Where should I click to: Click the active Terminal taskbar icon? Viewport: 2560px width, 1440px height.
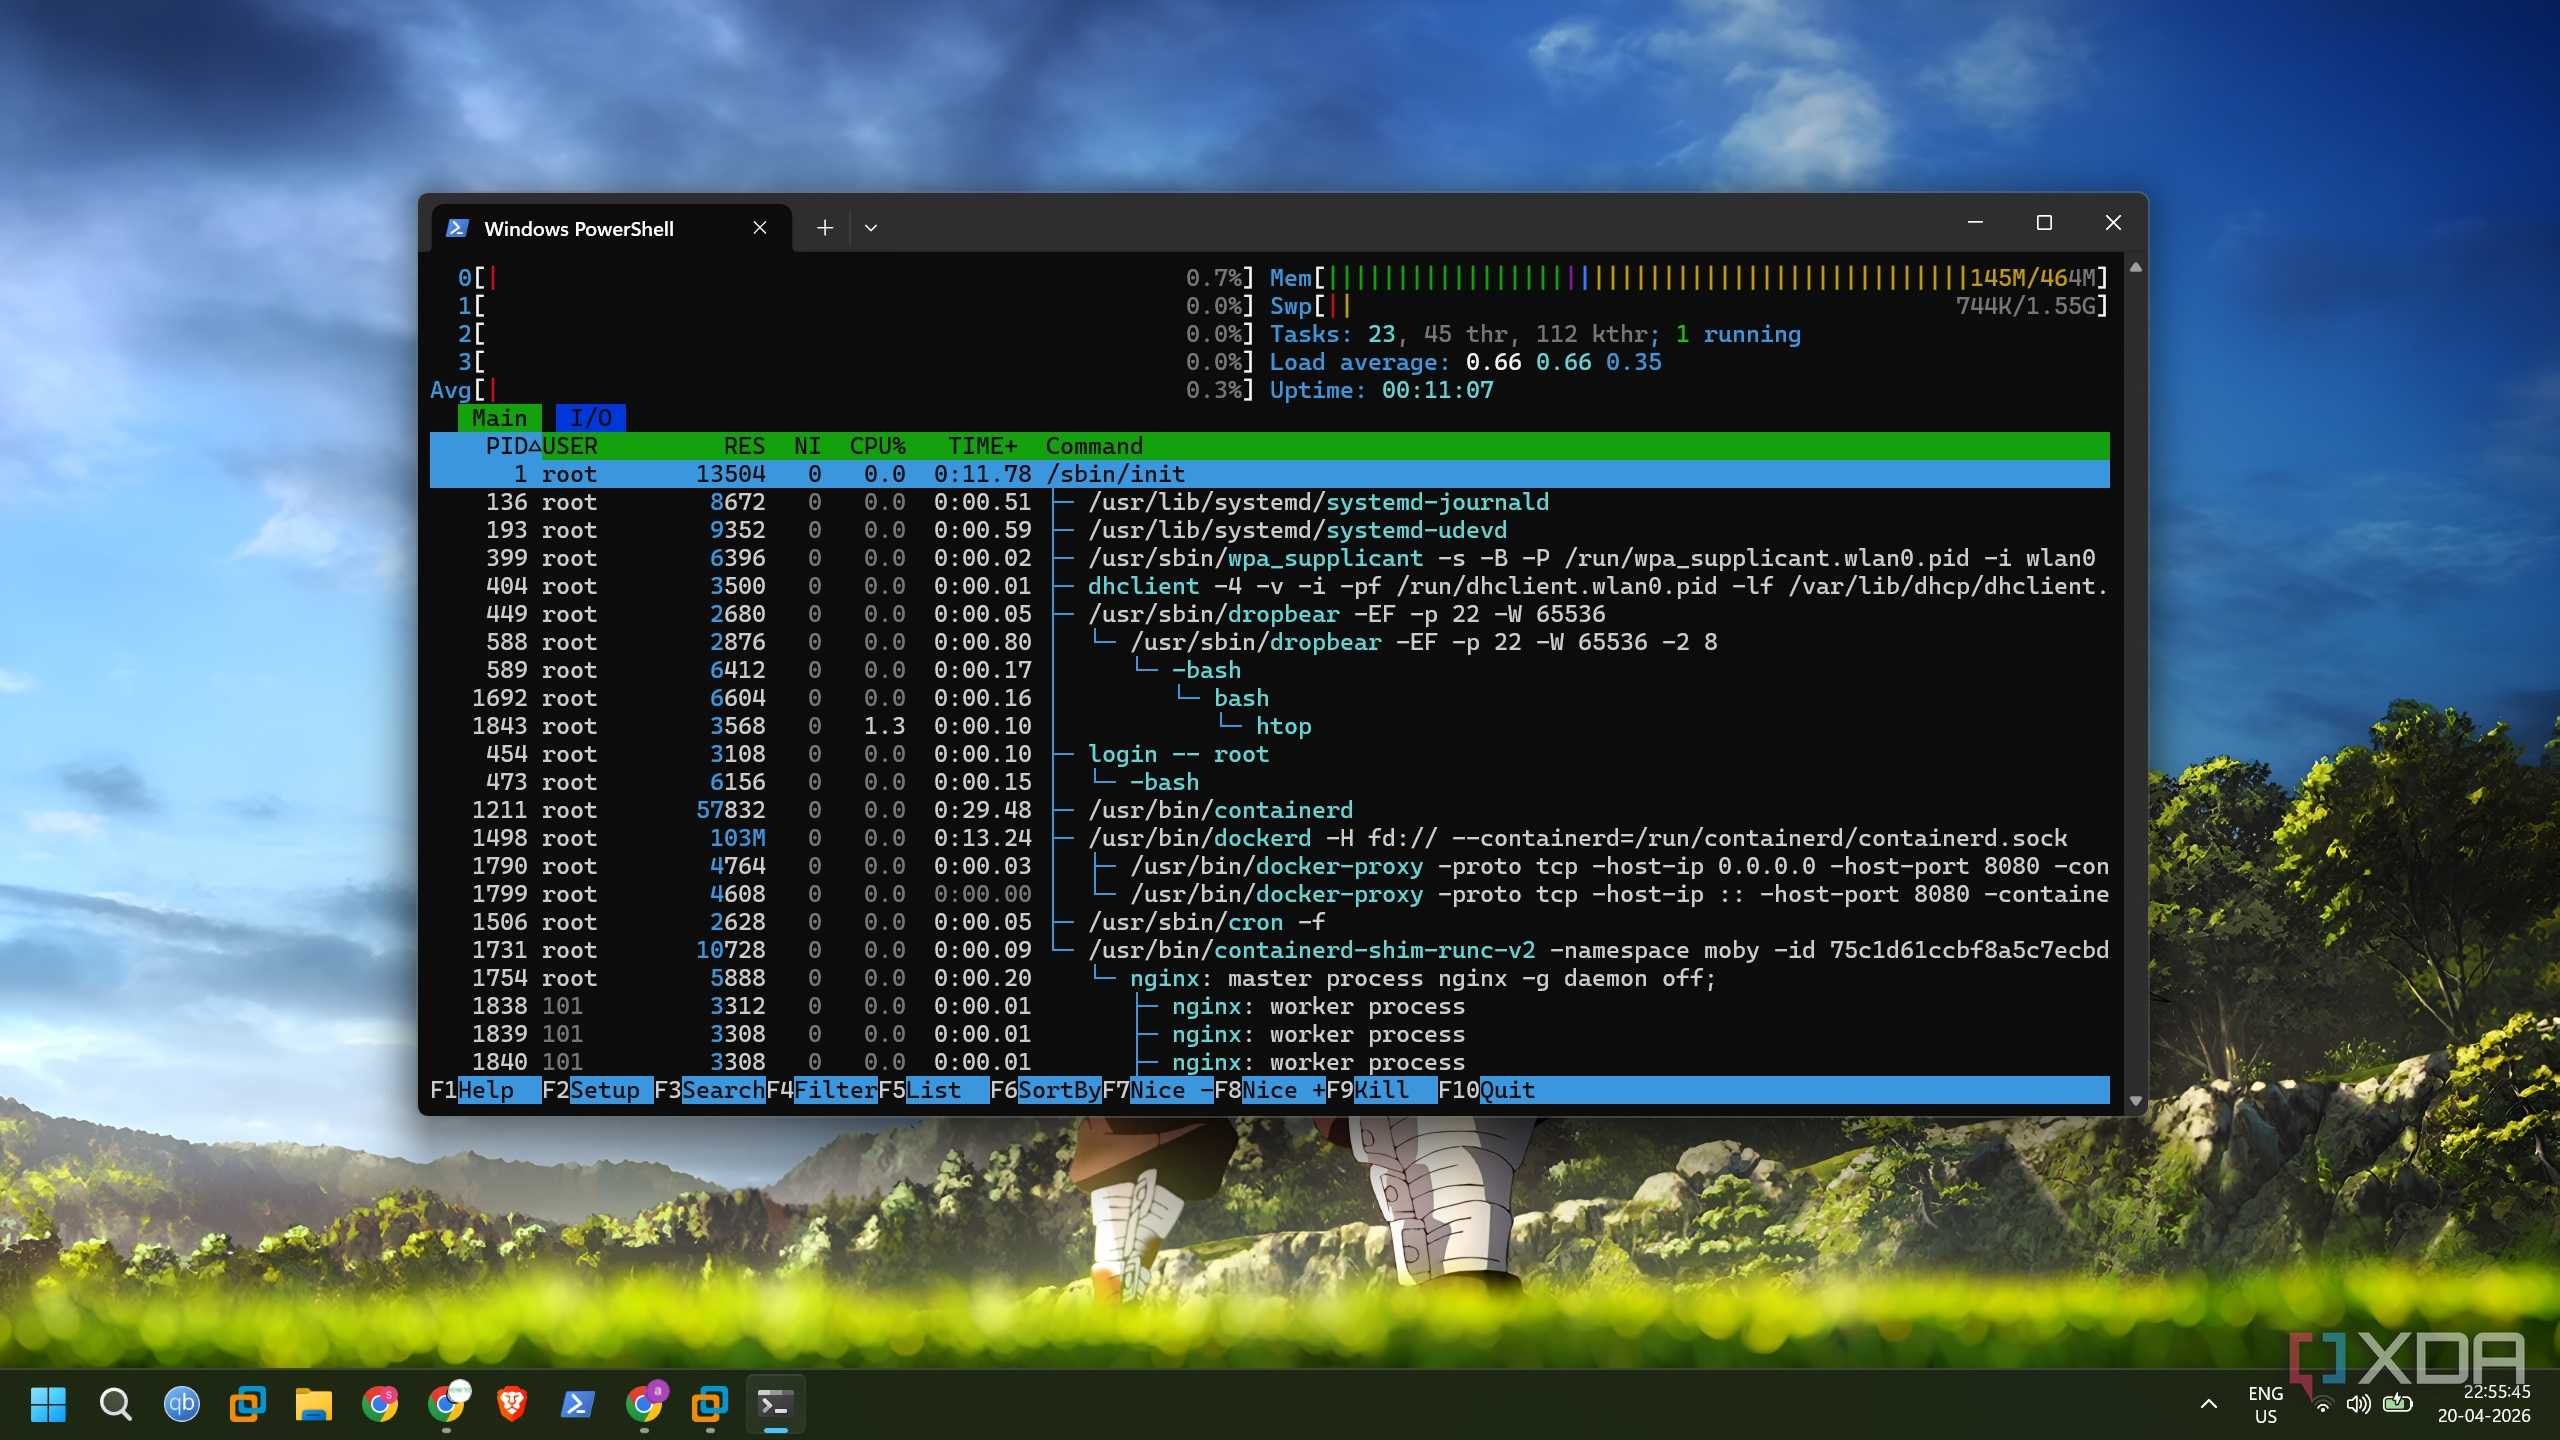pos(775,1404)
